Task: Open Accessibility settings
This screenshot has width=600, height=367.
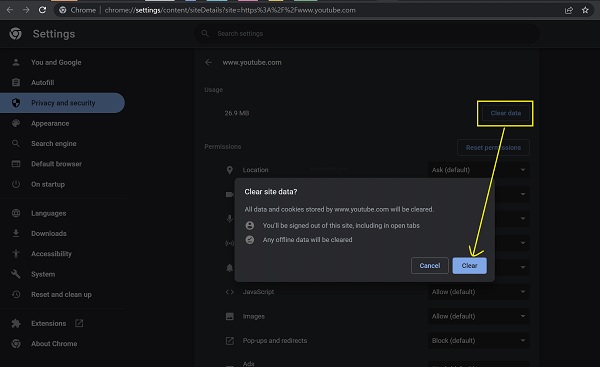Action: point(62,254)
